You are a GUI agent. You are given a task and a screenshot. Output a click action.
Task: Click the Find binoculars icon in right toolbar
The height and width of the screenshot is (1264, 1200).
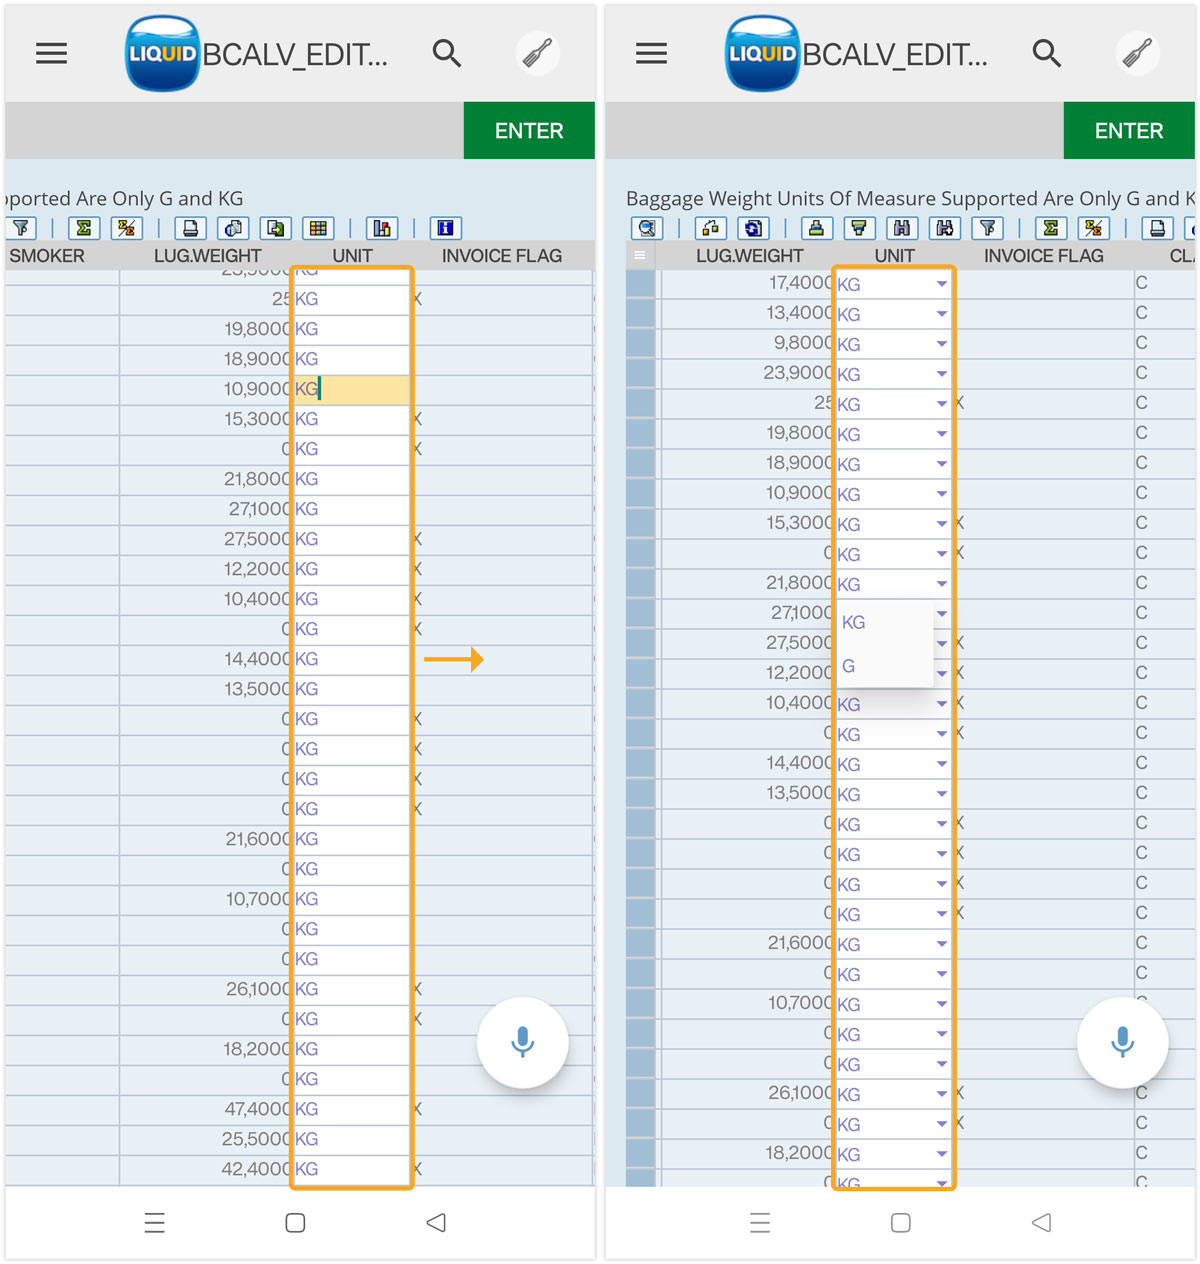901,228
